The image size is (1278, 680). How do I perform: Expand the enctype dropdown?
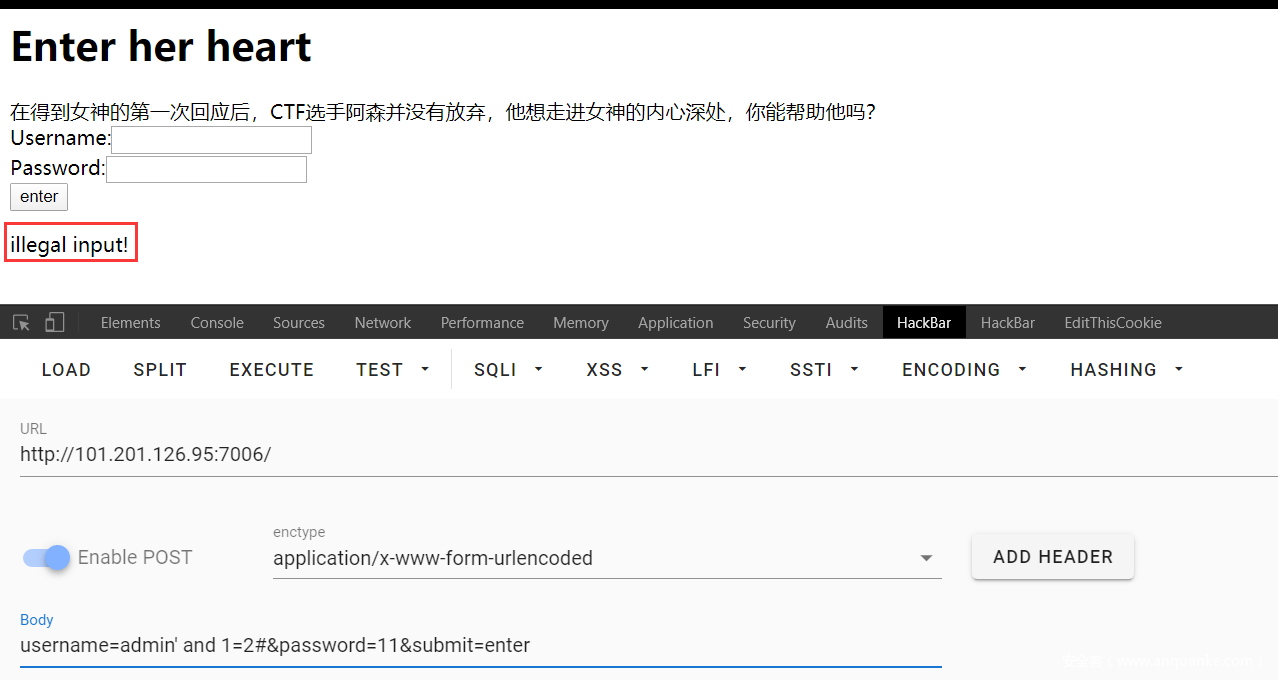pyautogui.click(x=606, y=558)
